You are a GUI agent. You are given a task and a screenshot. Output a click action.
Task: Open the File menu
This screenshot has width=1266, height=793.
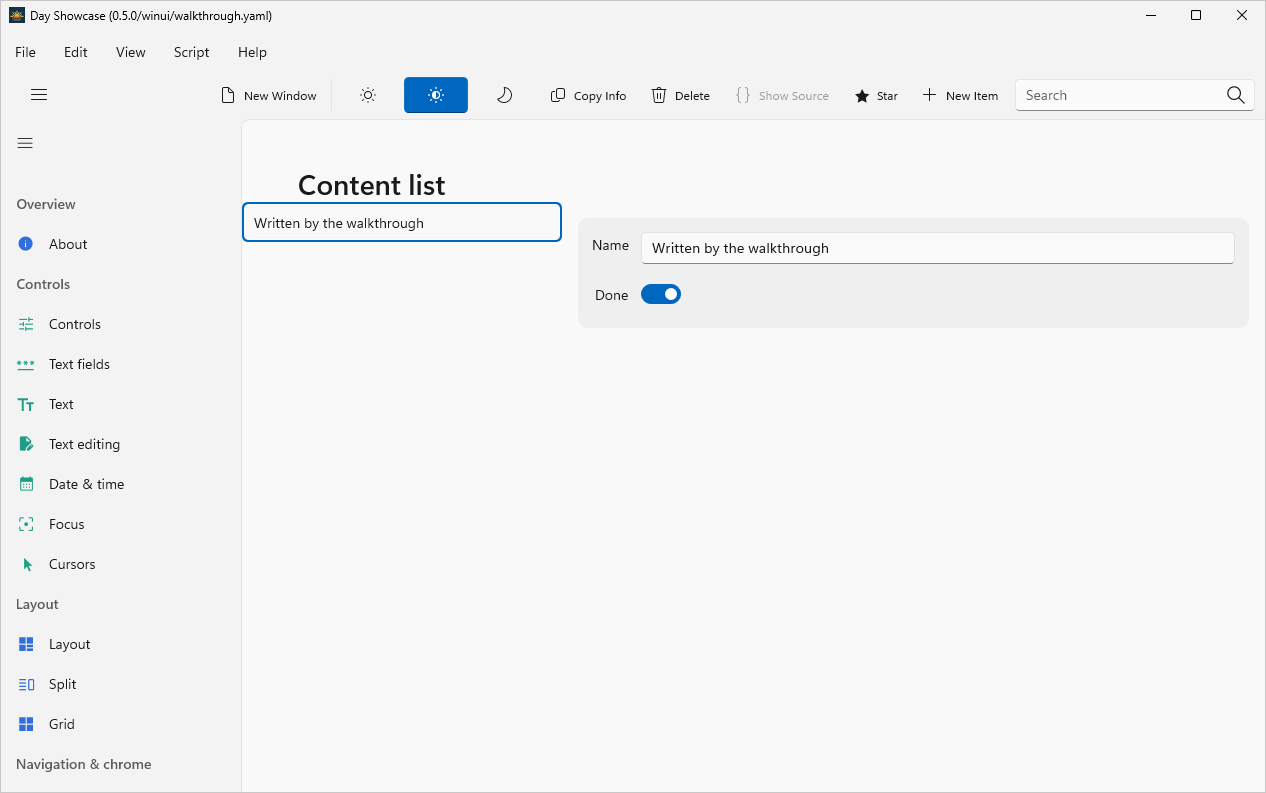pos(25,52)
